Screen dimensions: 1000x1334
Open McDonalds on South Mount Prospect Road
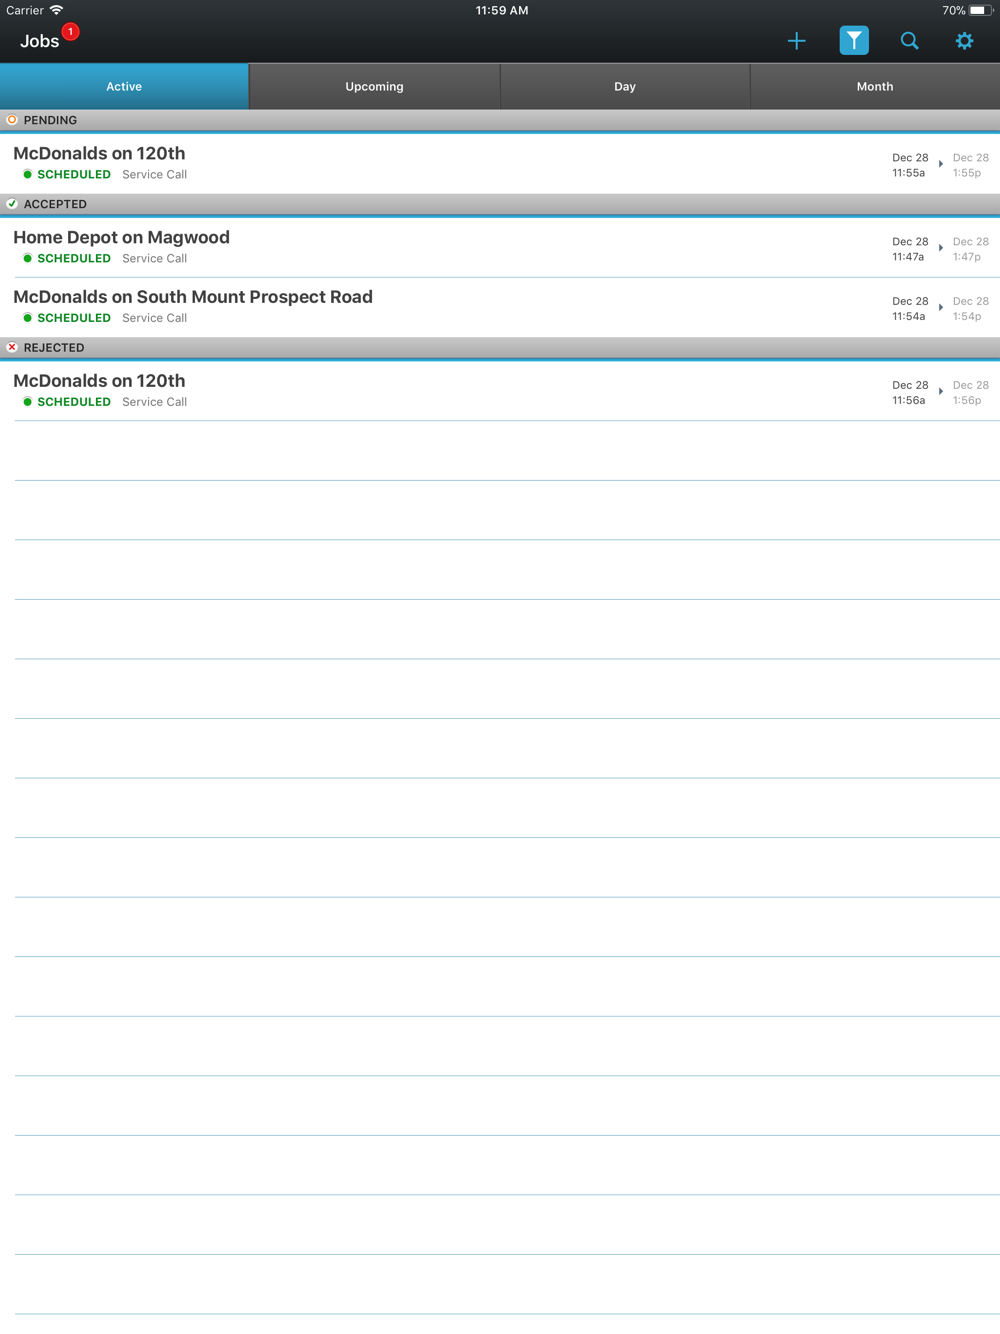click(x=500, y=307)
